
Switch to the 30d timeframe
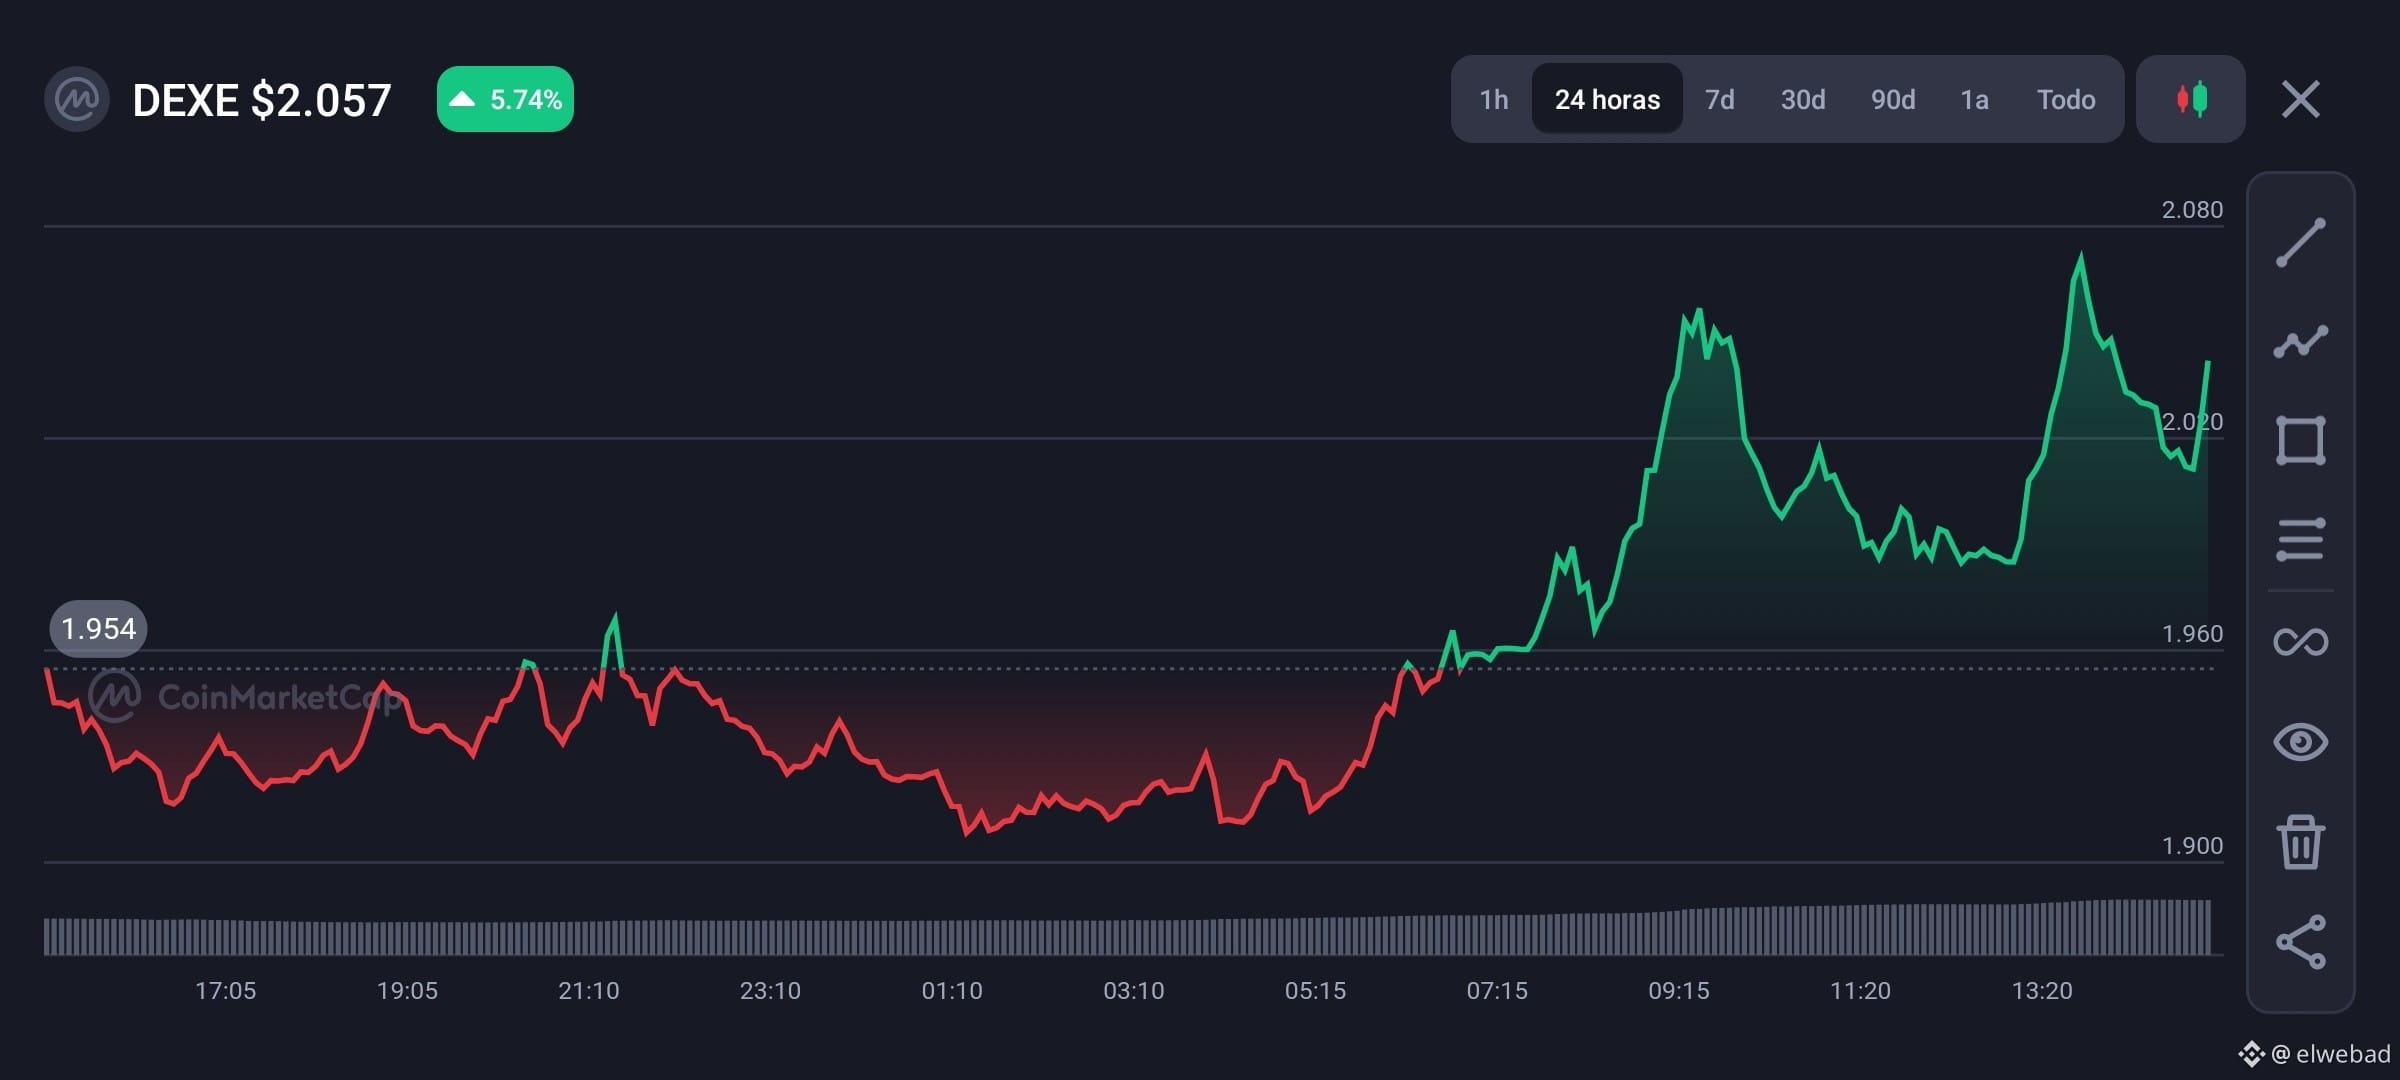click(1802, 99)
